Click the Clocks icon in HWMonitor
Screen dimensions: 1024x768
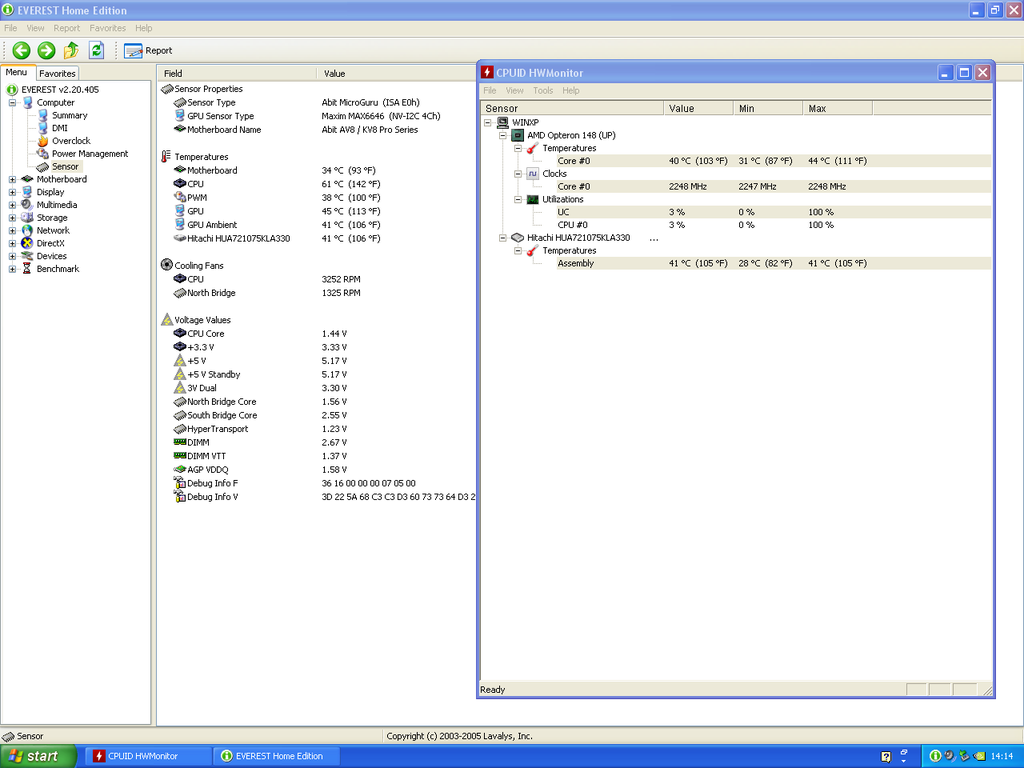tap(533, 174)
